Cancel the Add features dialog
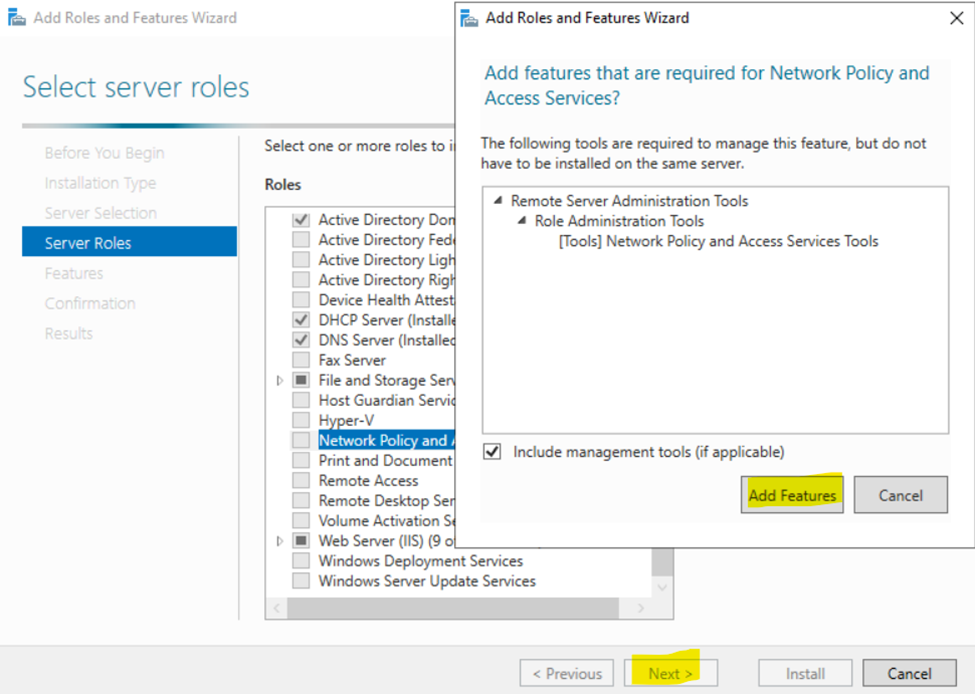The height and width of the screenshot is (694, 975). (900, 495)
